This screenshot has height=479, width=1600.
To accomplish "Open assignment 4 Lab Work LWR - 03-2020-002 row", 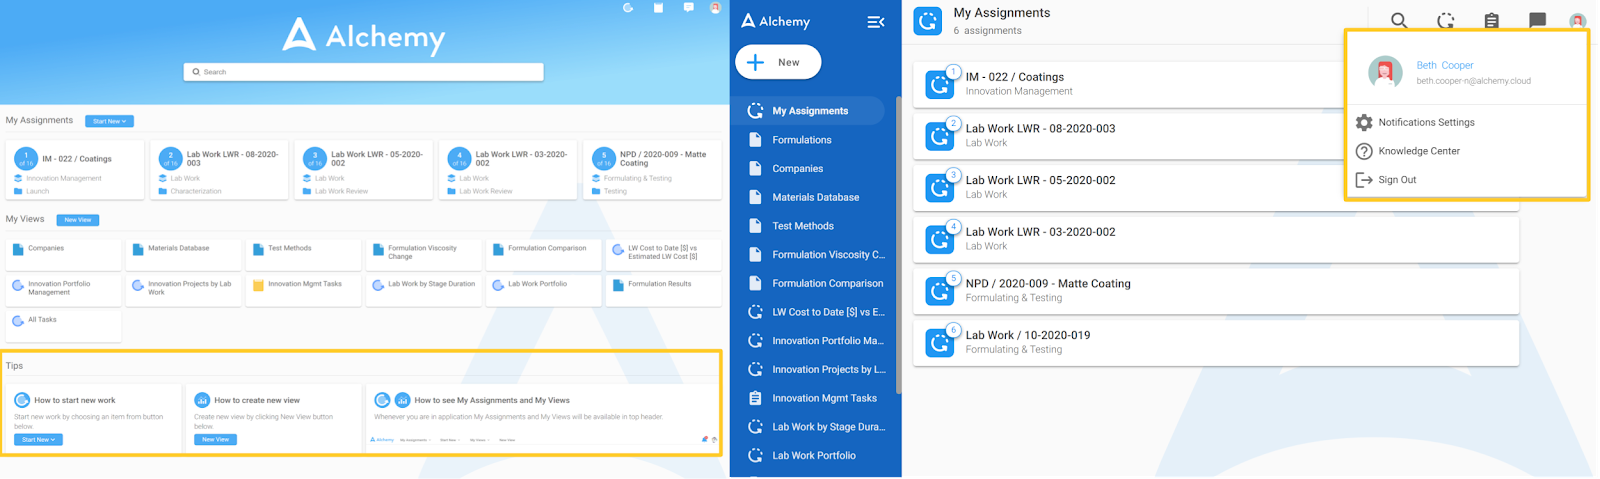I will pos(1216,239).
